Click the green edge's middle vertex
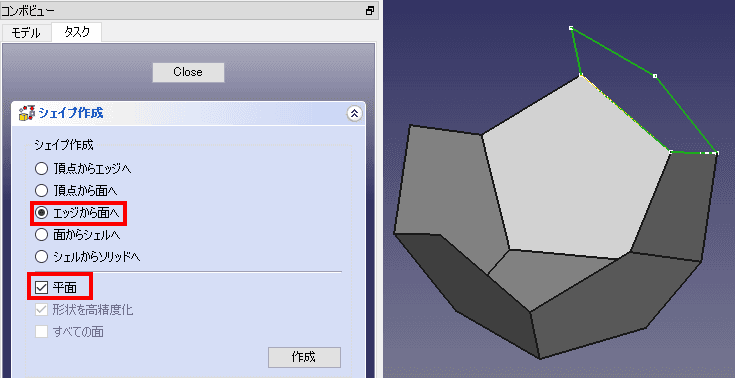The image size is (735, 378). (655, 76)
